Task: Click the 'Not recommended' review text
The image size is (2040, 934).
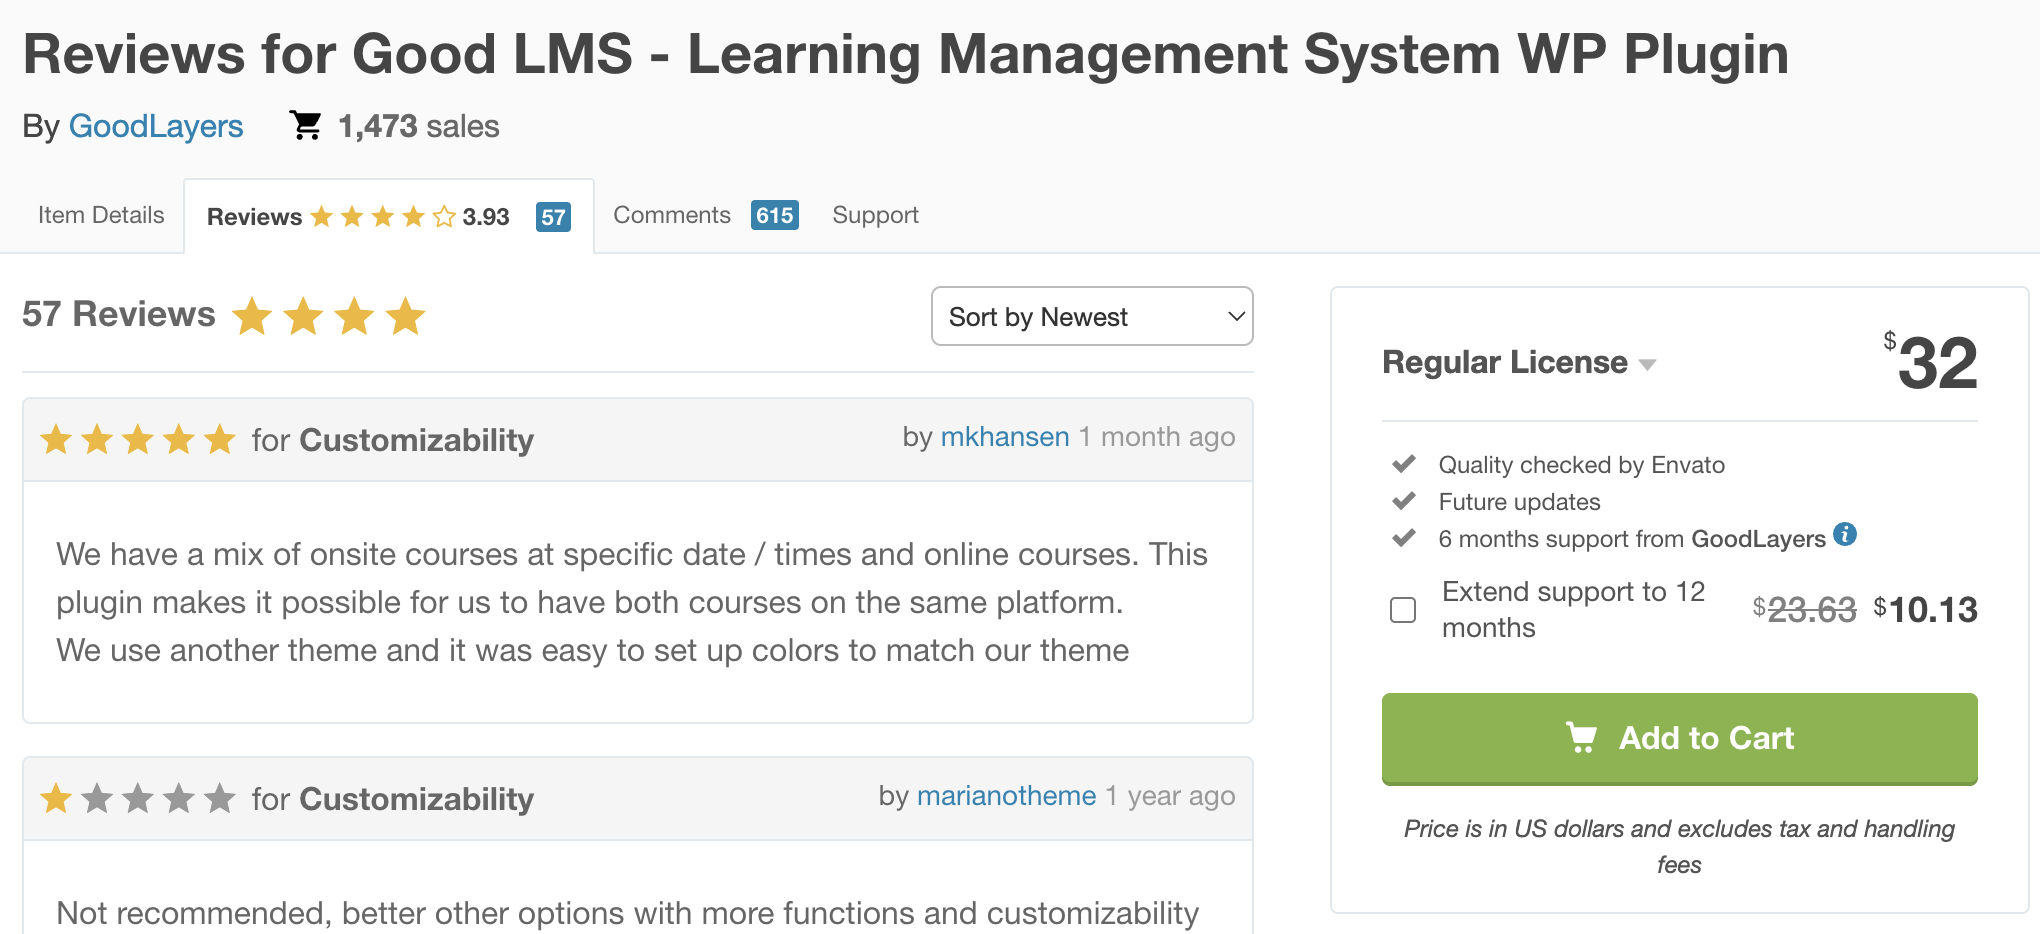Action: point(627,913)
